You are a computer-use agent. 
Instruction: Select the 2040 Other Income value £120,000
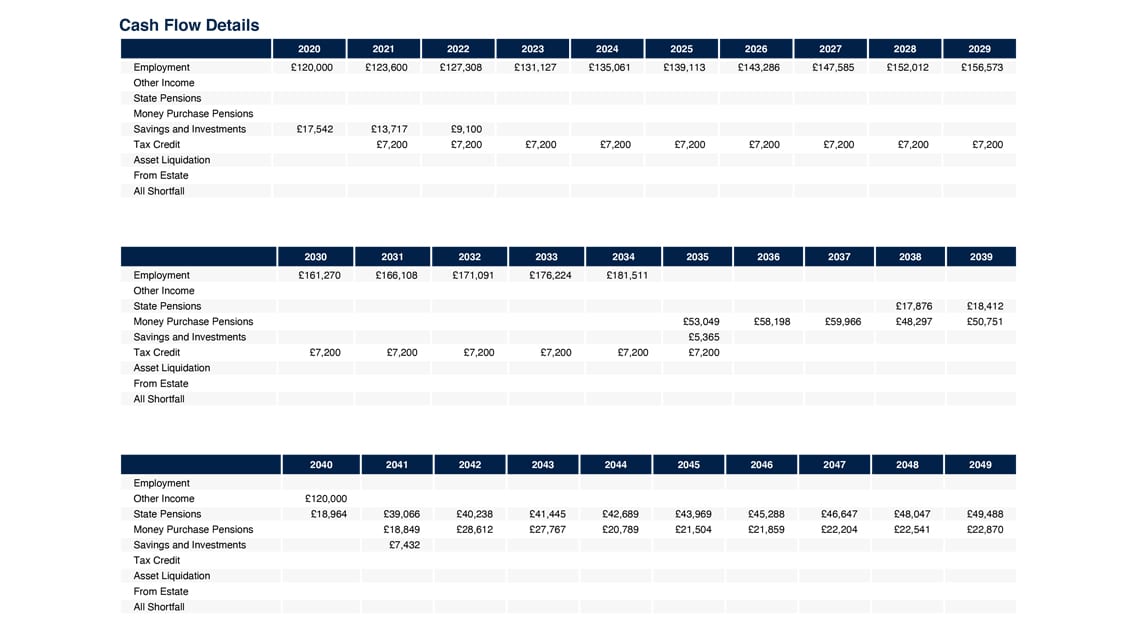point(326,498)
